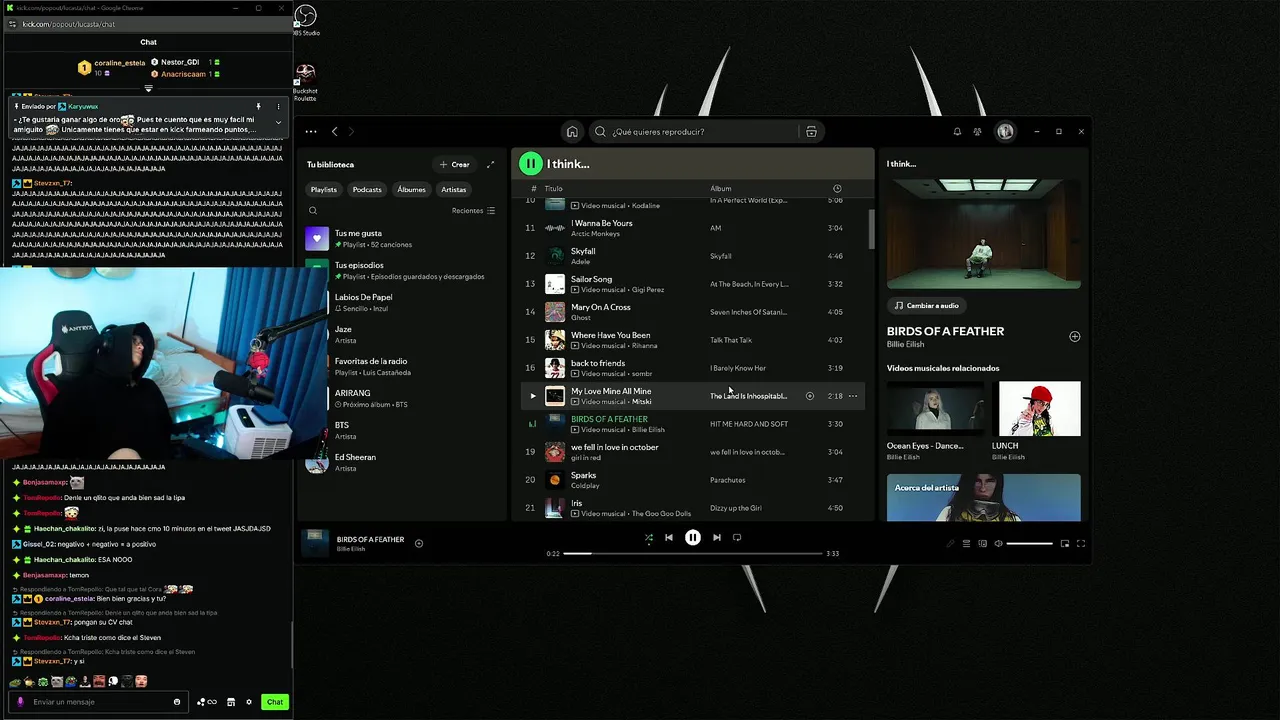Search inside the library with the magnifier icon
The height and width of the screenshot is (720, 1280).
(313, 210)
